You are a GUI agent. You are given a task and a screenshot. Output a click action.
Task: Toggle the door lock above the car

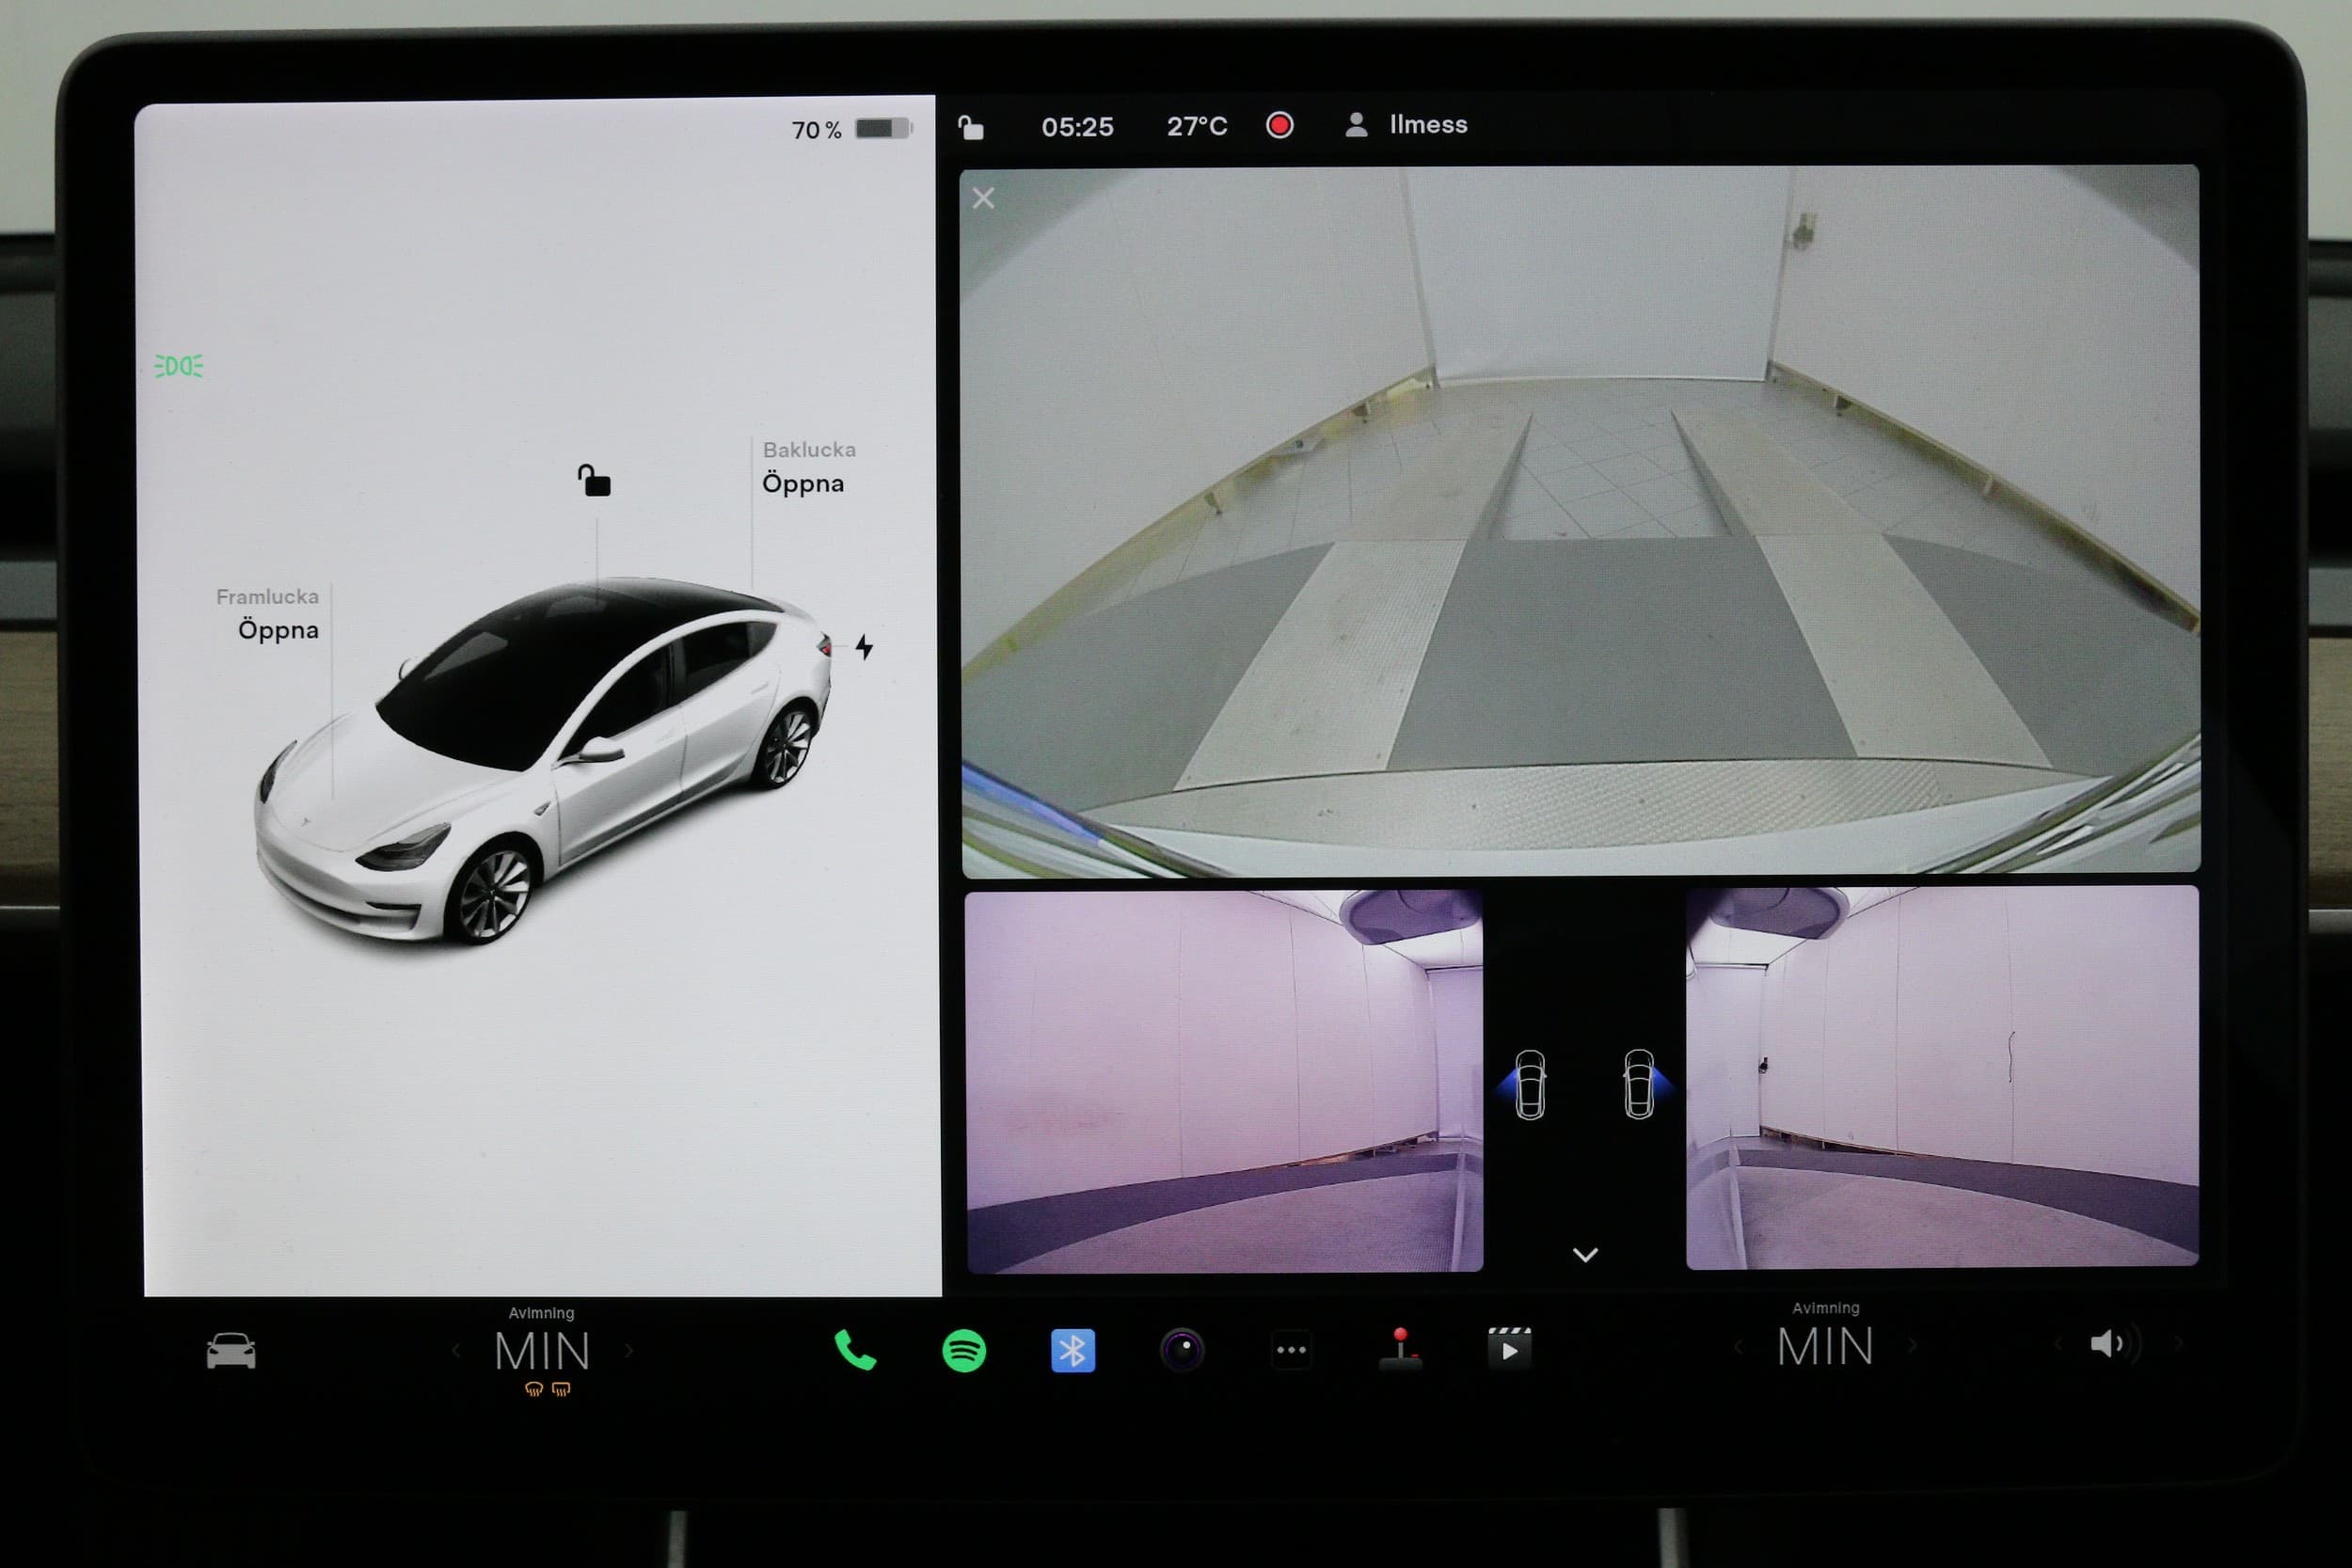pyautogui.click(x=594, y=480)
